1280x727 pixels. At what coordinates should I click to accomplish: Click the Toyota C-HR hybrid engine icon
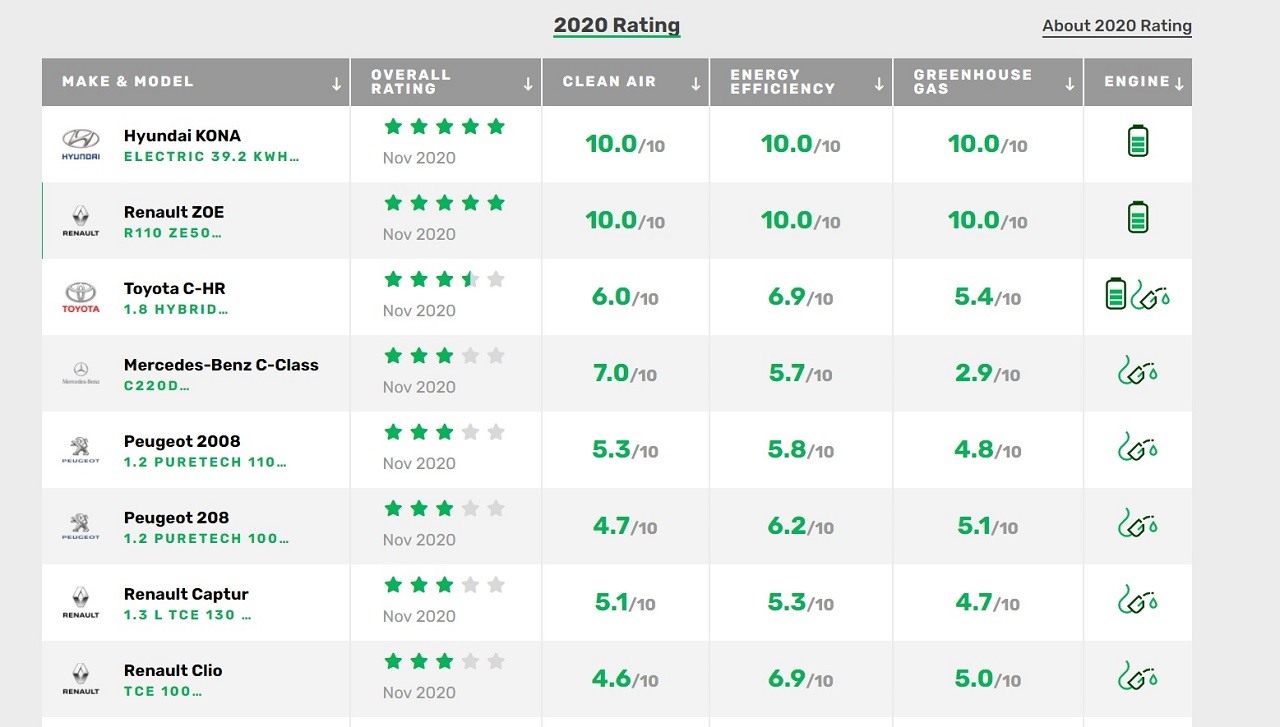click(x=1138, y=294)
